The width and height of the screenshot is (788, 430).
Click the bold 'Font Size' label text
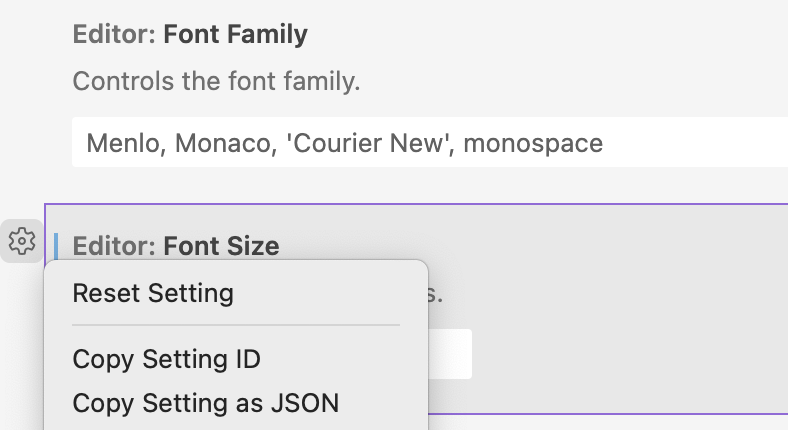(221, 245)
